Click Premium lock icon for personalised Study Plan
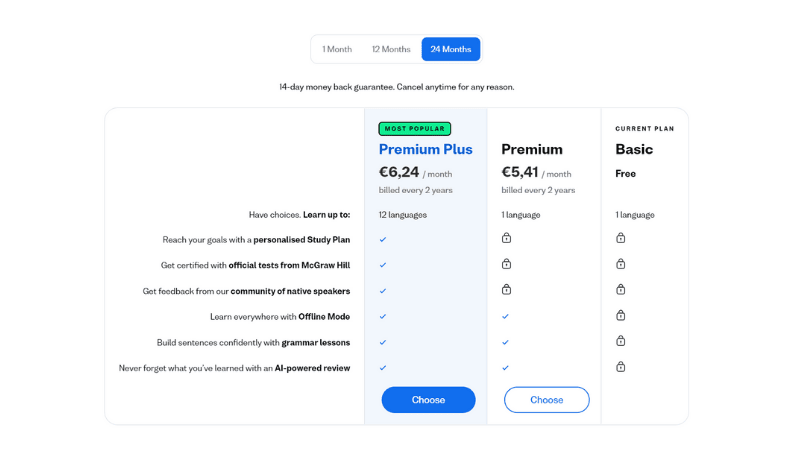The image size is (800, 450). coord(506,238)
